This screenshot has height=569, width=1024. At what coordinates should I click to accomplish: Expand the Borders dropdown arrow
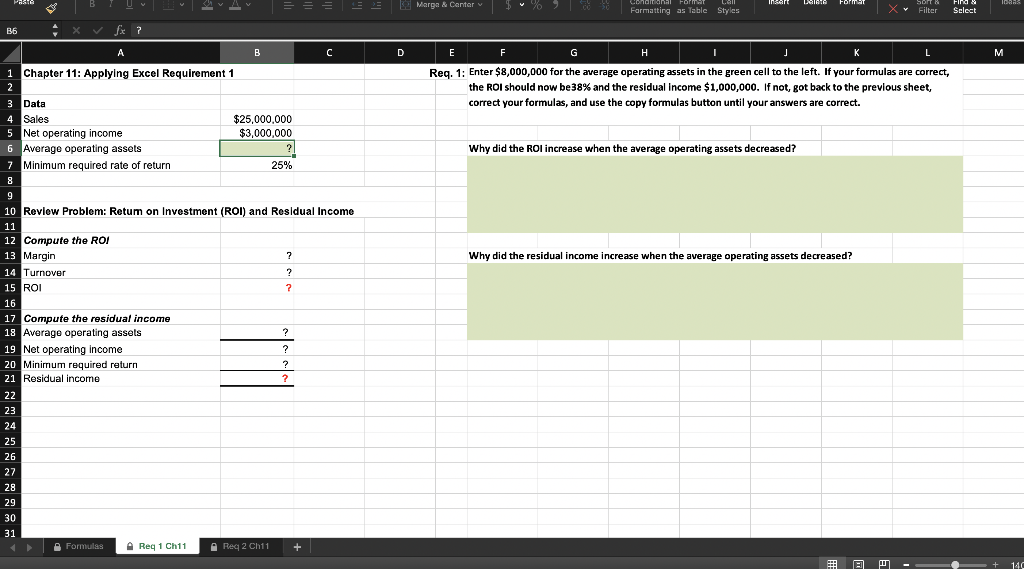click(x=182, y=5)
